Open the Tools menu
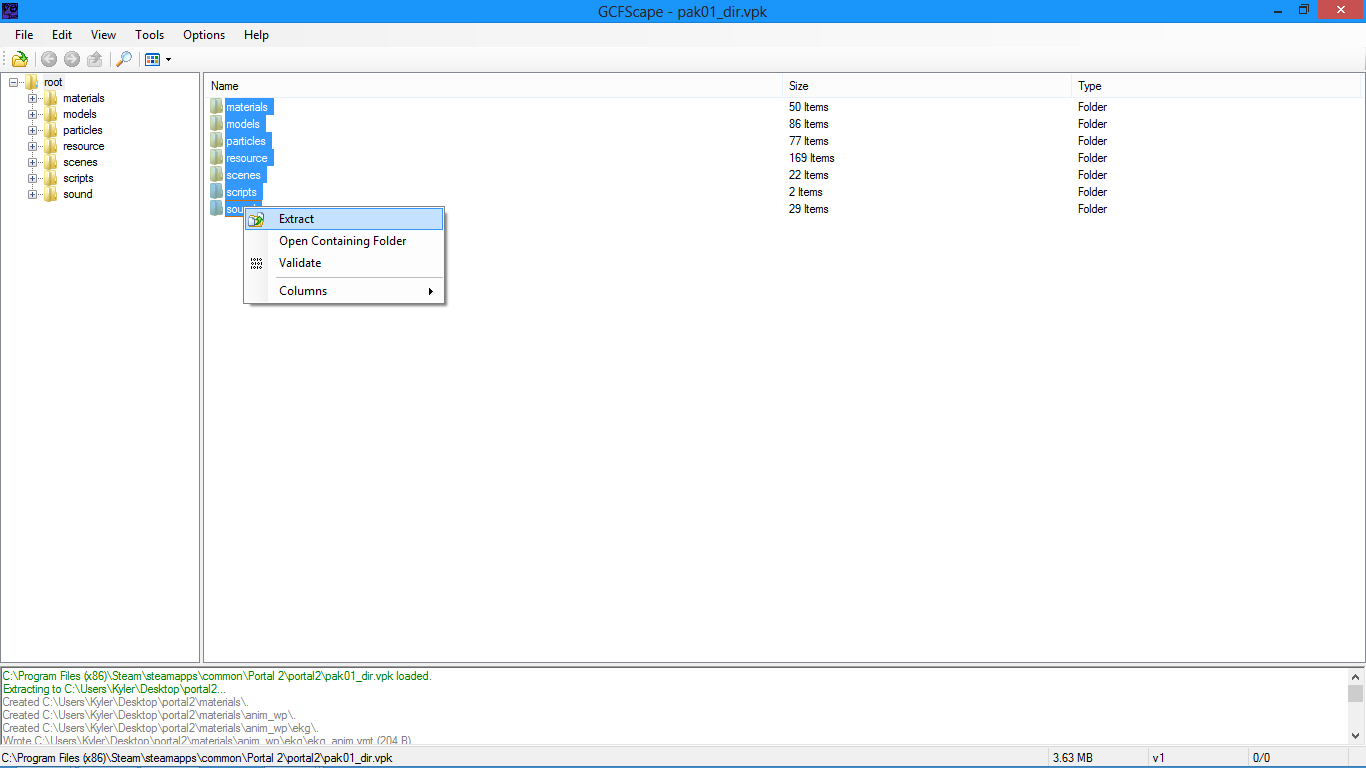 click(x=150, y=35)
